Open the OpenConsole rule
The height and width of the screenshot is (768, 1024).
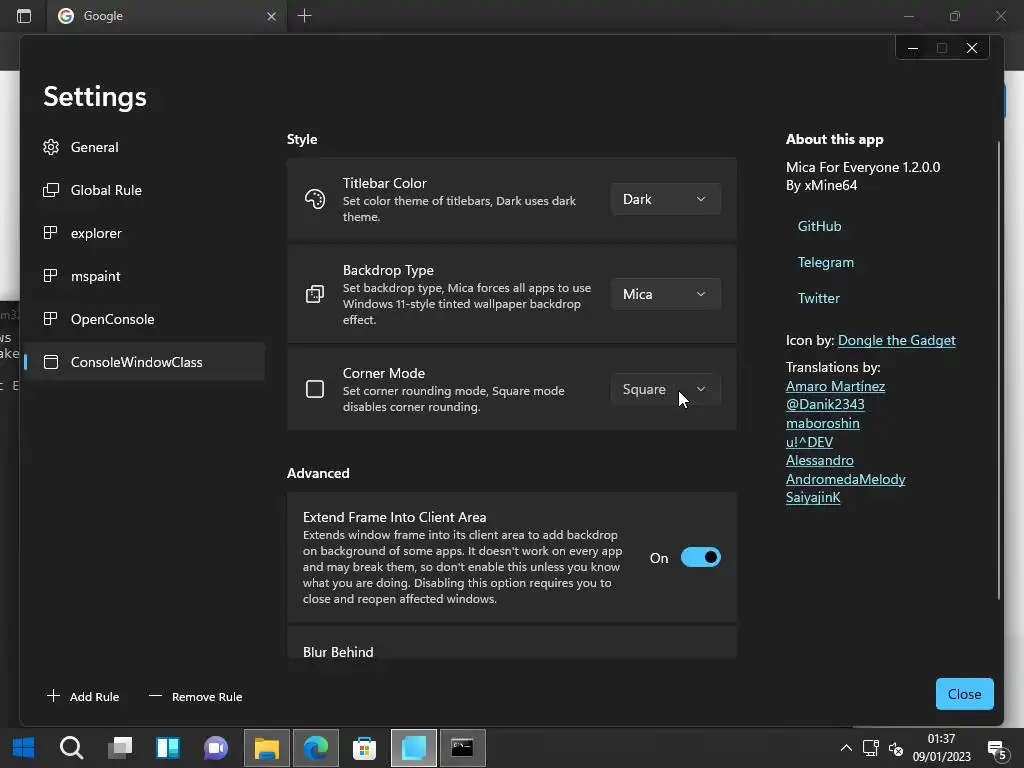(145, 319)
